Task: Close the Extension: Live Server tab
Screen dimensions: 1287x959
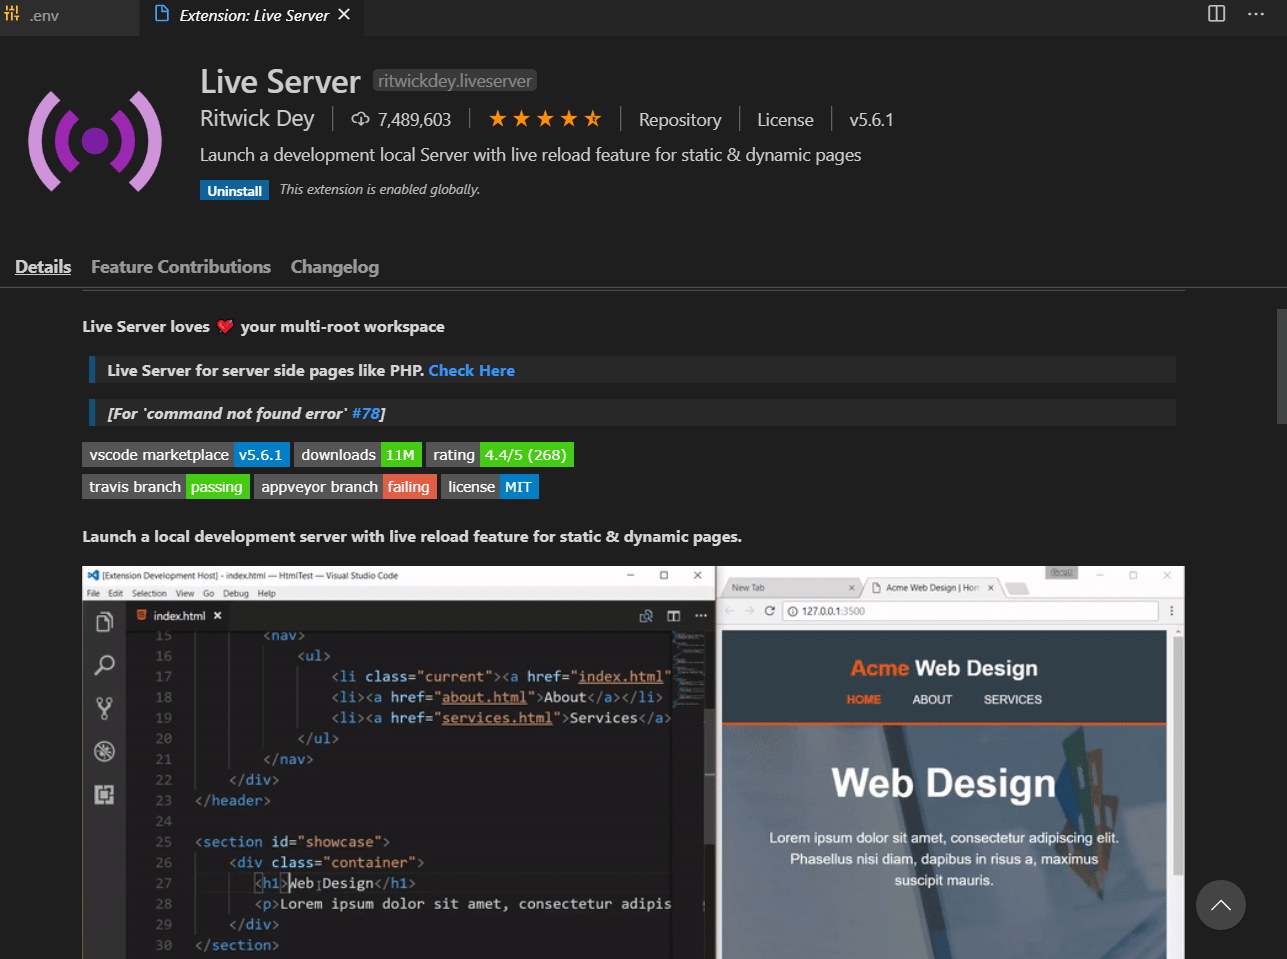Action: click(344, 15)
